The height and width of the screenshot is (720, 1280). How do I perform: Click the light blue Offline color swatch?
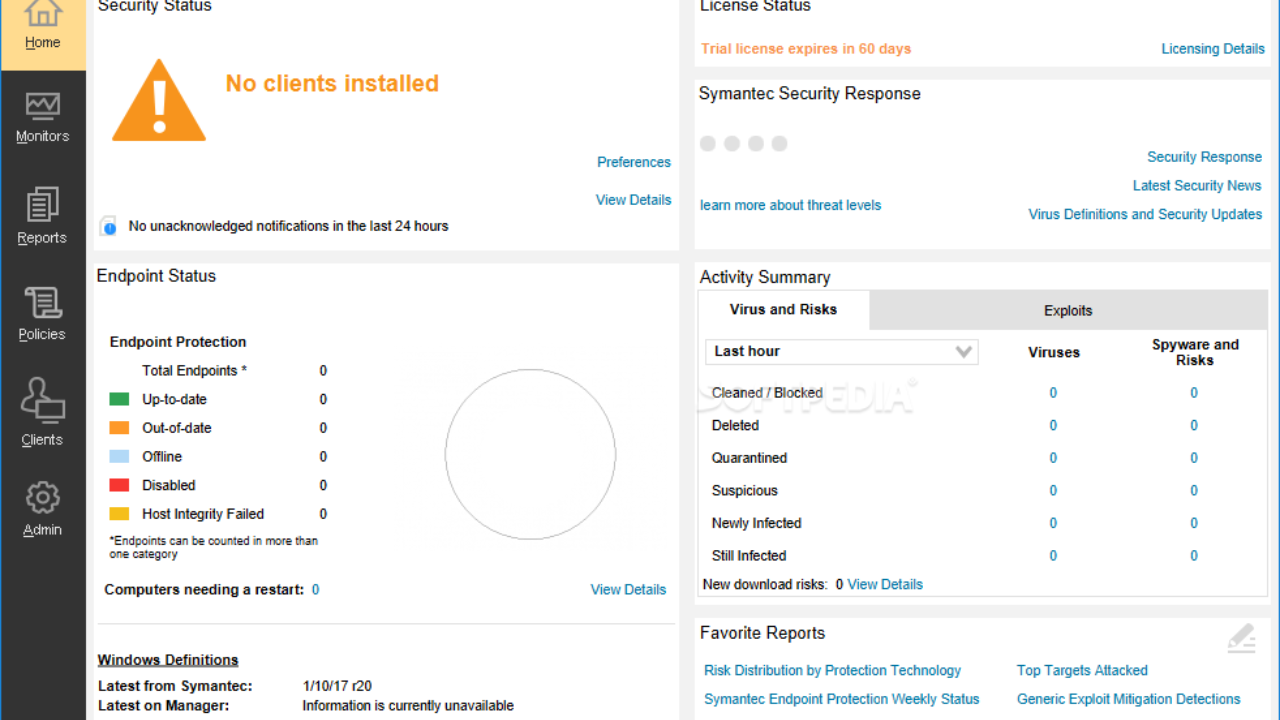tap(119, 457)
